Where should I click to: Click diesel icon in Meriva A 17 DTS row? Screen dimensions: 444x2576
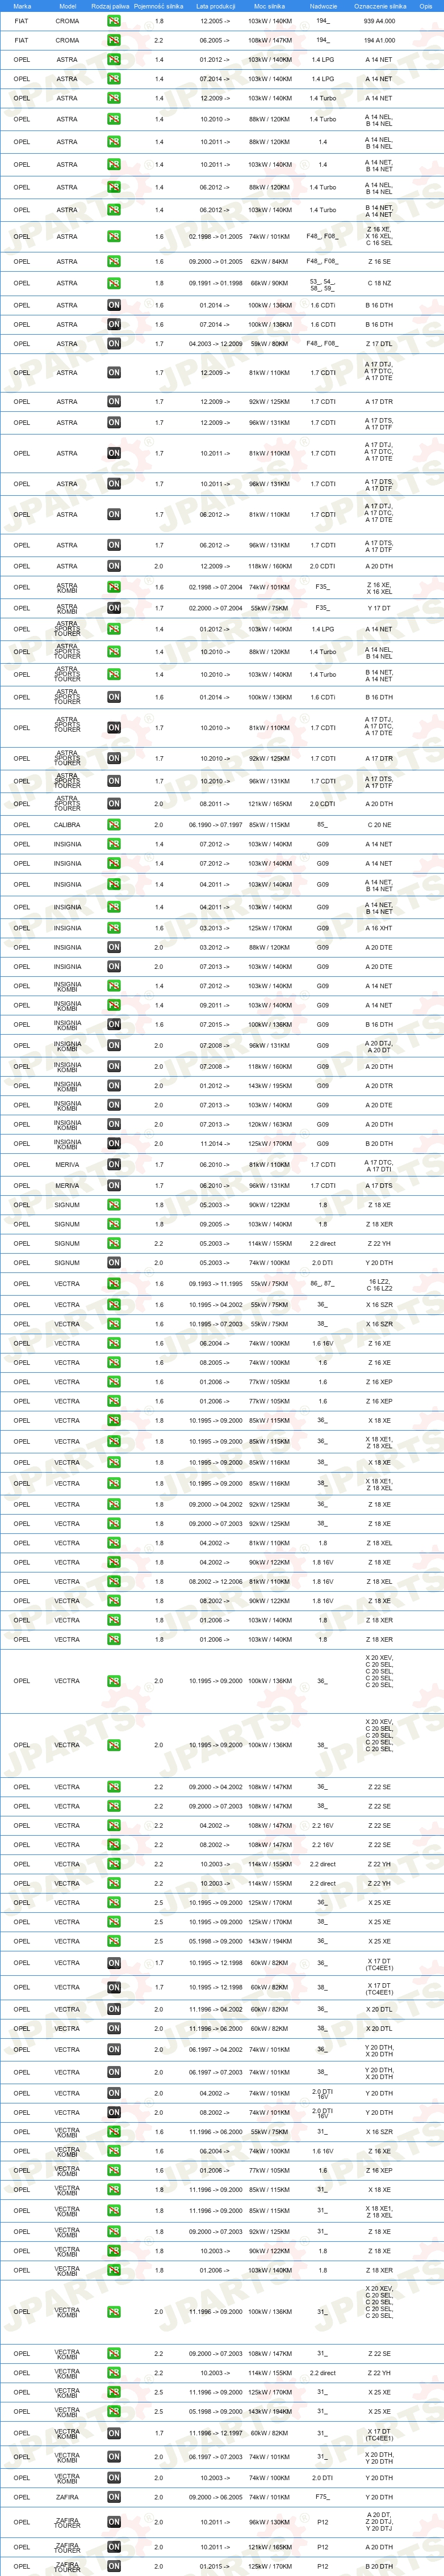tap(114, 1186)
